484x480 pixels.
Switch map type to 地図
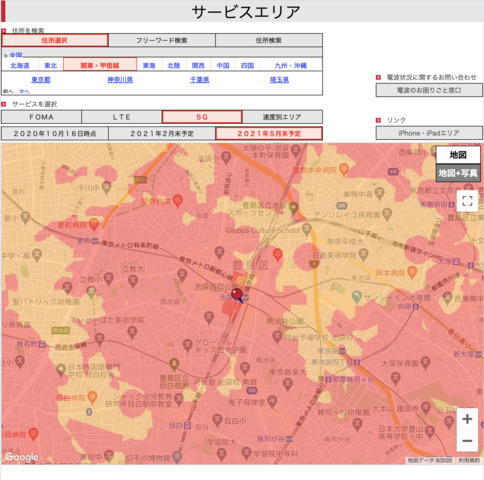458,155
